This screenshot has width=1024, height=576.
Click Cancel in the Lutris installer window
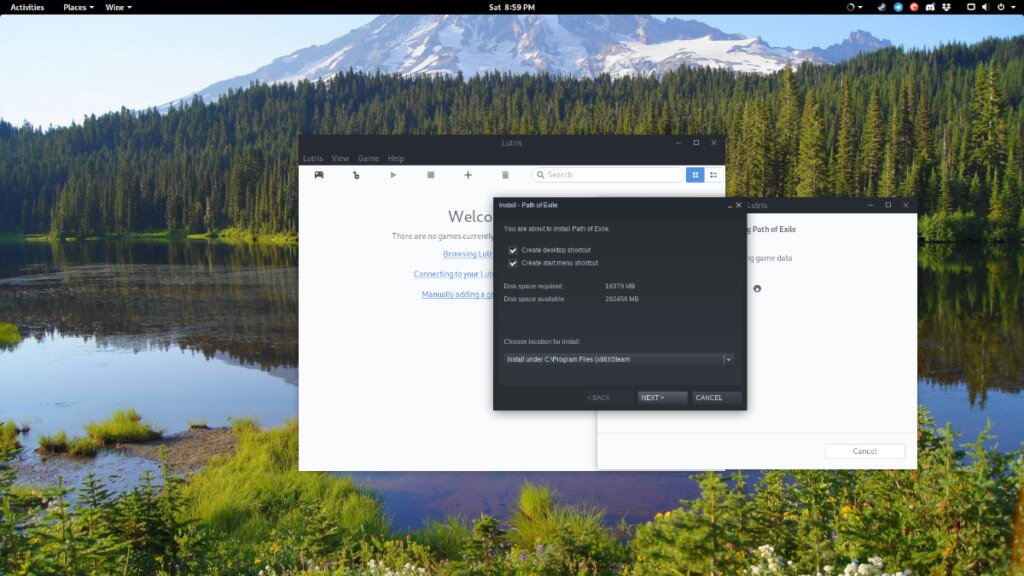click(x=864, y=451)
